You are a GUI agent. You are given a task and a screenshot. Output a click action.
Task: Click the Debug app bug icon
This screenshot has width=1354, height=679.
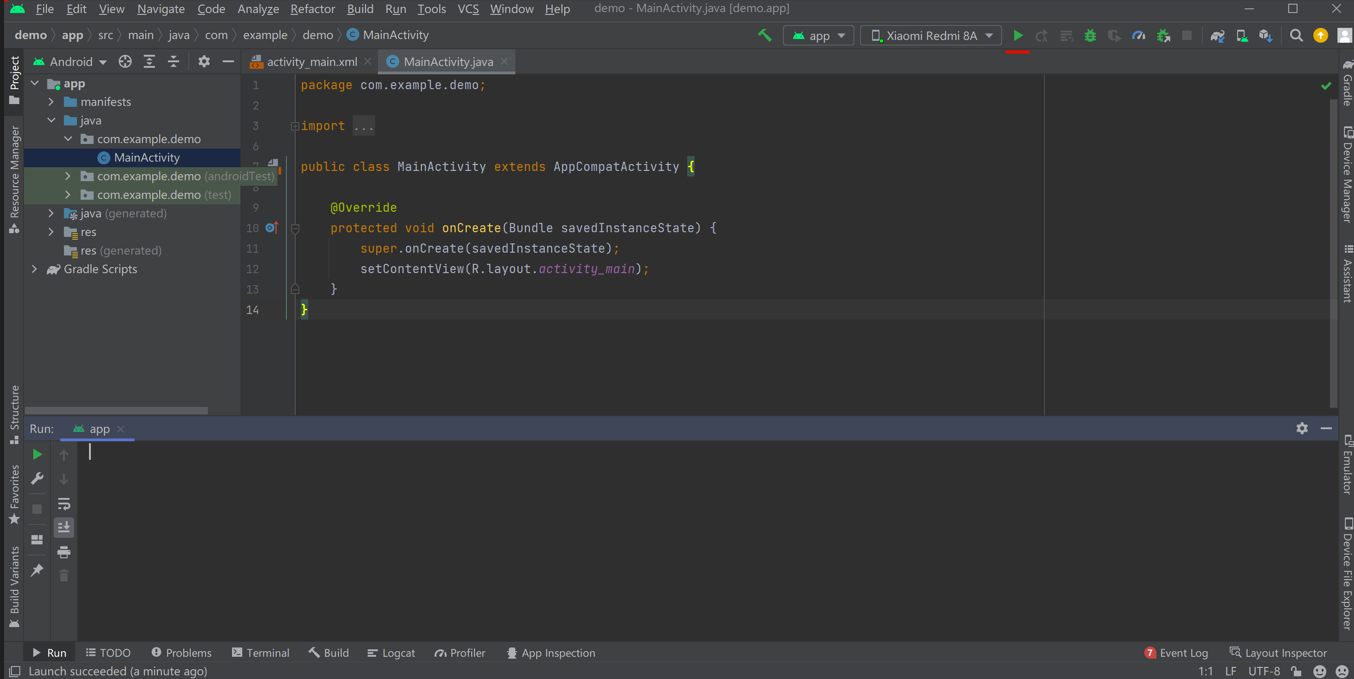1090,36
